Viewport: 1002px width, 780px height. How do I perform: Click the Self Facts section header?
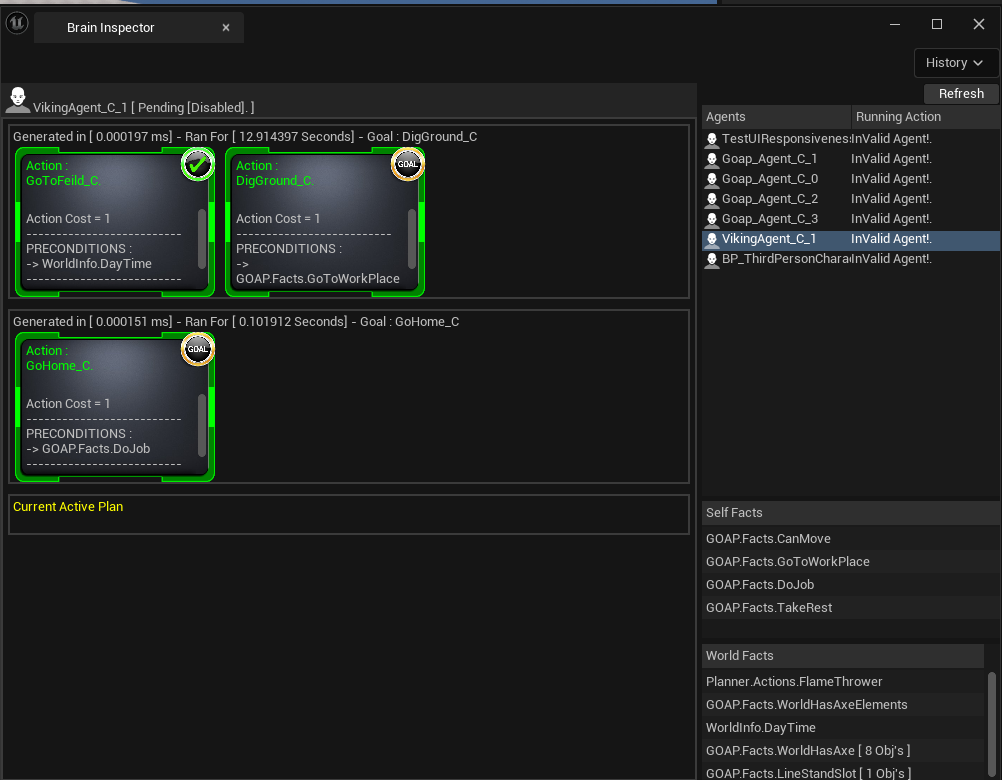pos(850,512)
